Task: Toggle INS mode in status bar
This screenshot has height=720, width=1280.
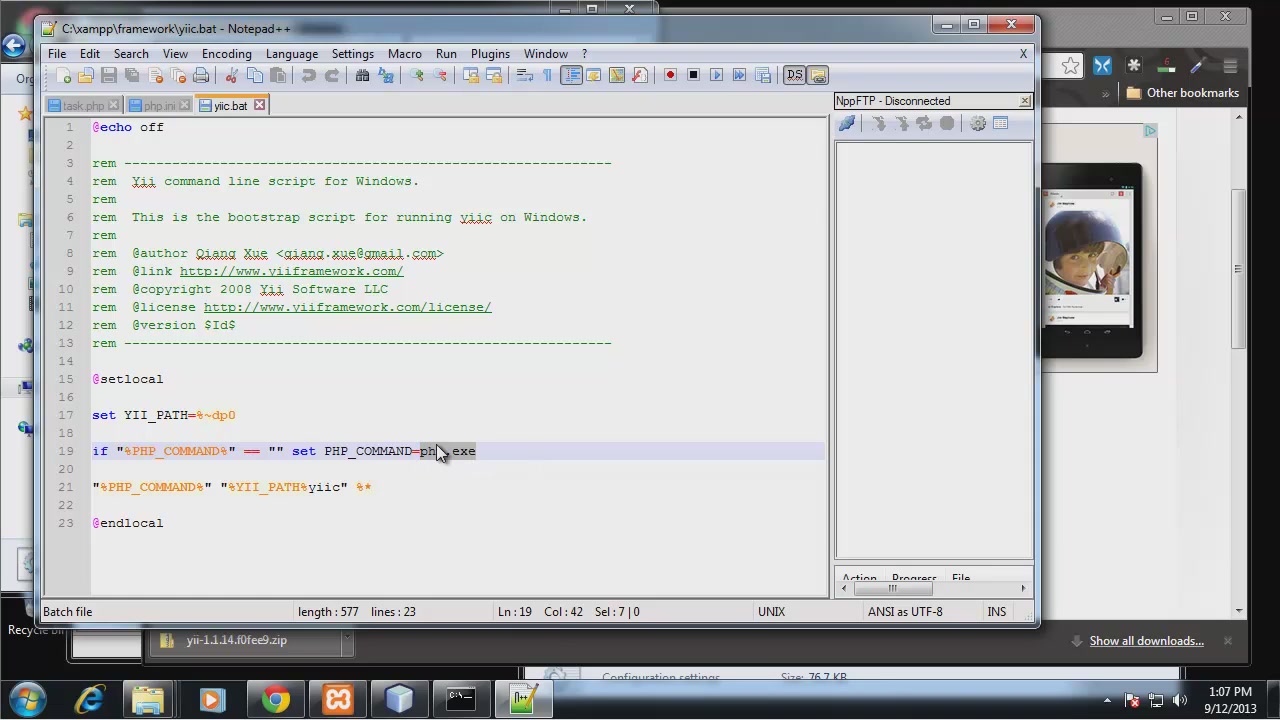Action: coord(997,612)
